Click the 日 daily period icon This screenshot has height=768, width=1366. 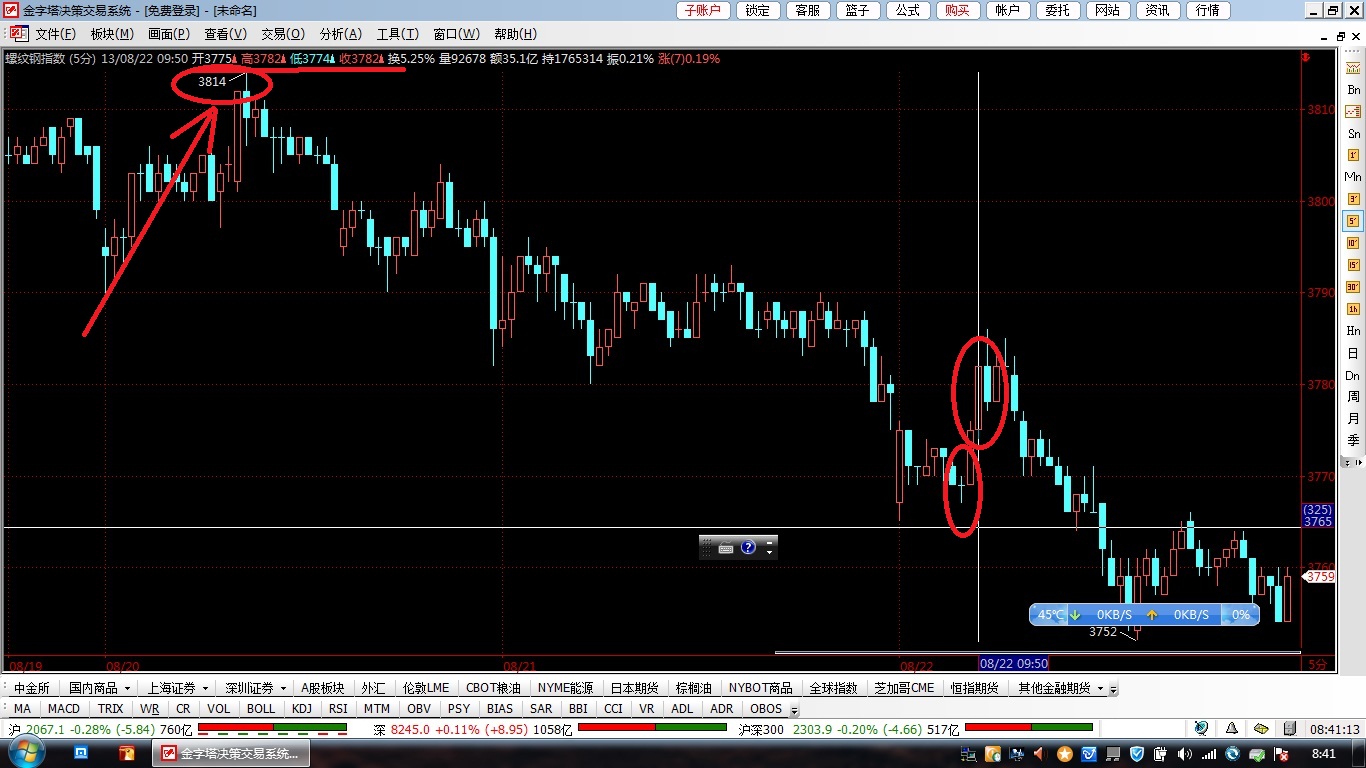(1353, 353)
